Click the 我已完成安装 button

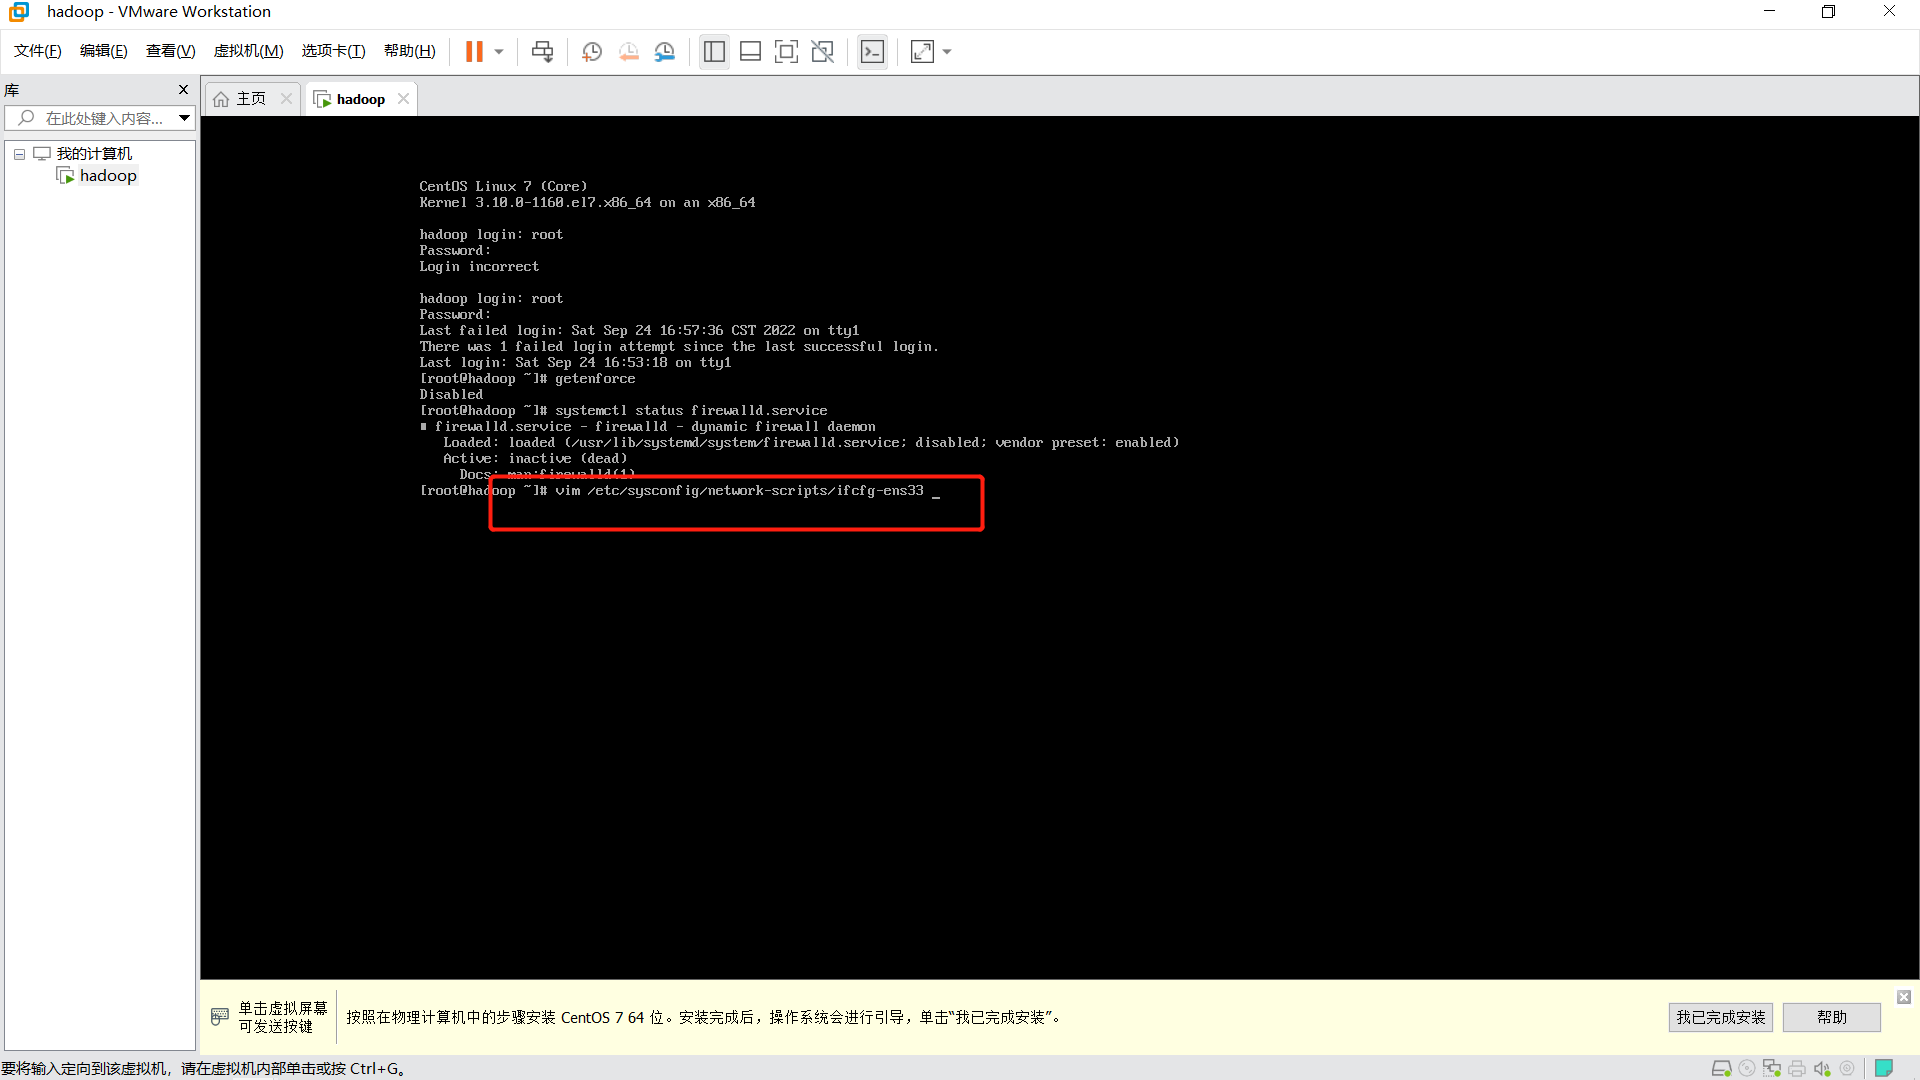1720,1017
